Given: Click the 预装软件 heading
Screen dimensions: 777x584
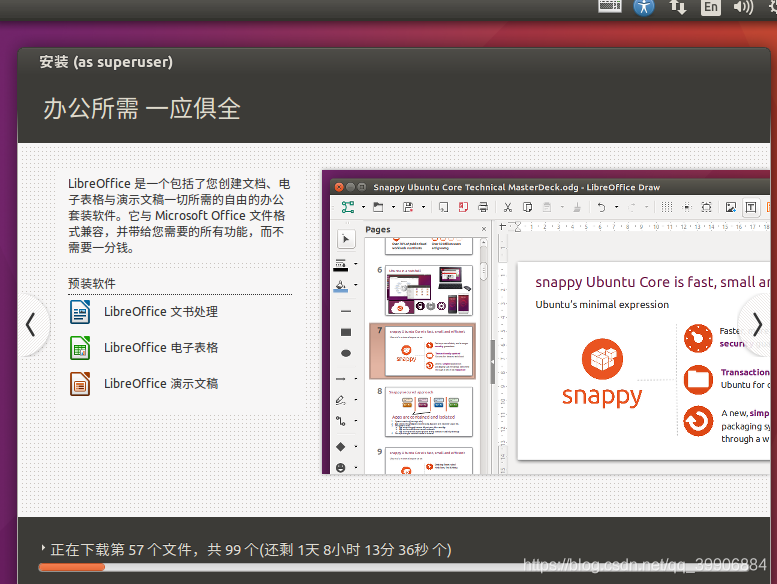Looking at the screenshot, I should point(92,283).
